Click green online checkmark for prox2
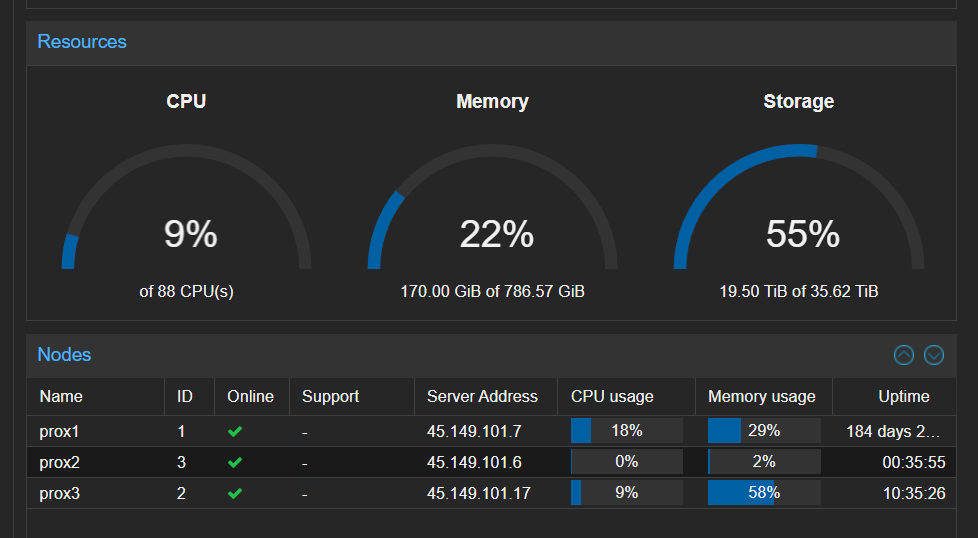The height and width of the screenshot is (538, 978). (235, 463)
